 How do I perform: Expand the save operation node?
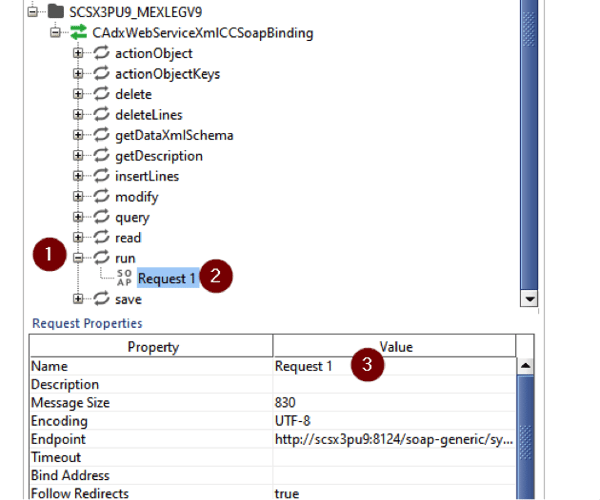point(78,299)
